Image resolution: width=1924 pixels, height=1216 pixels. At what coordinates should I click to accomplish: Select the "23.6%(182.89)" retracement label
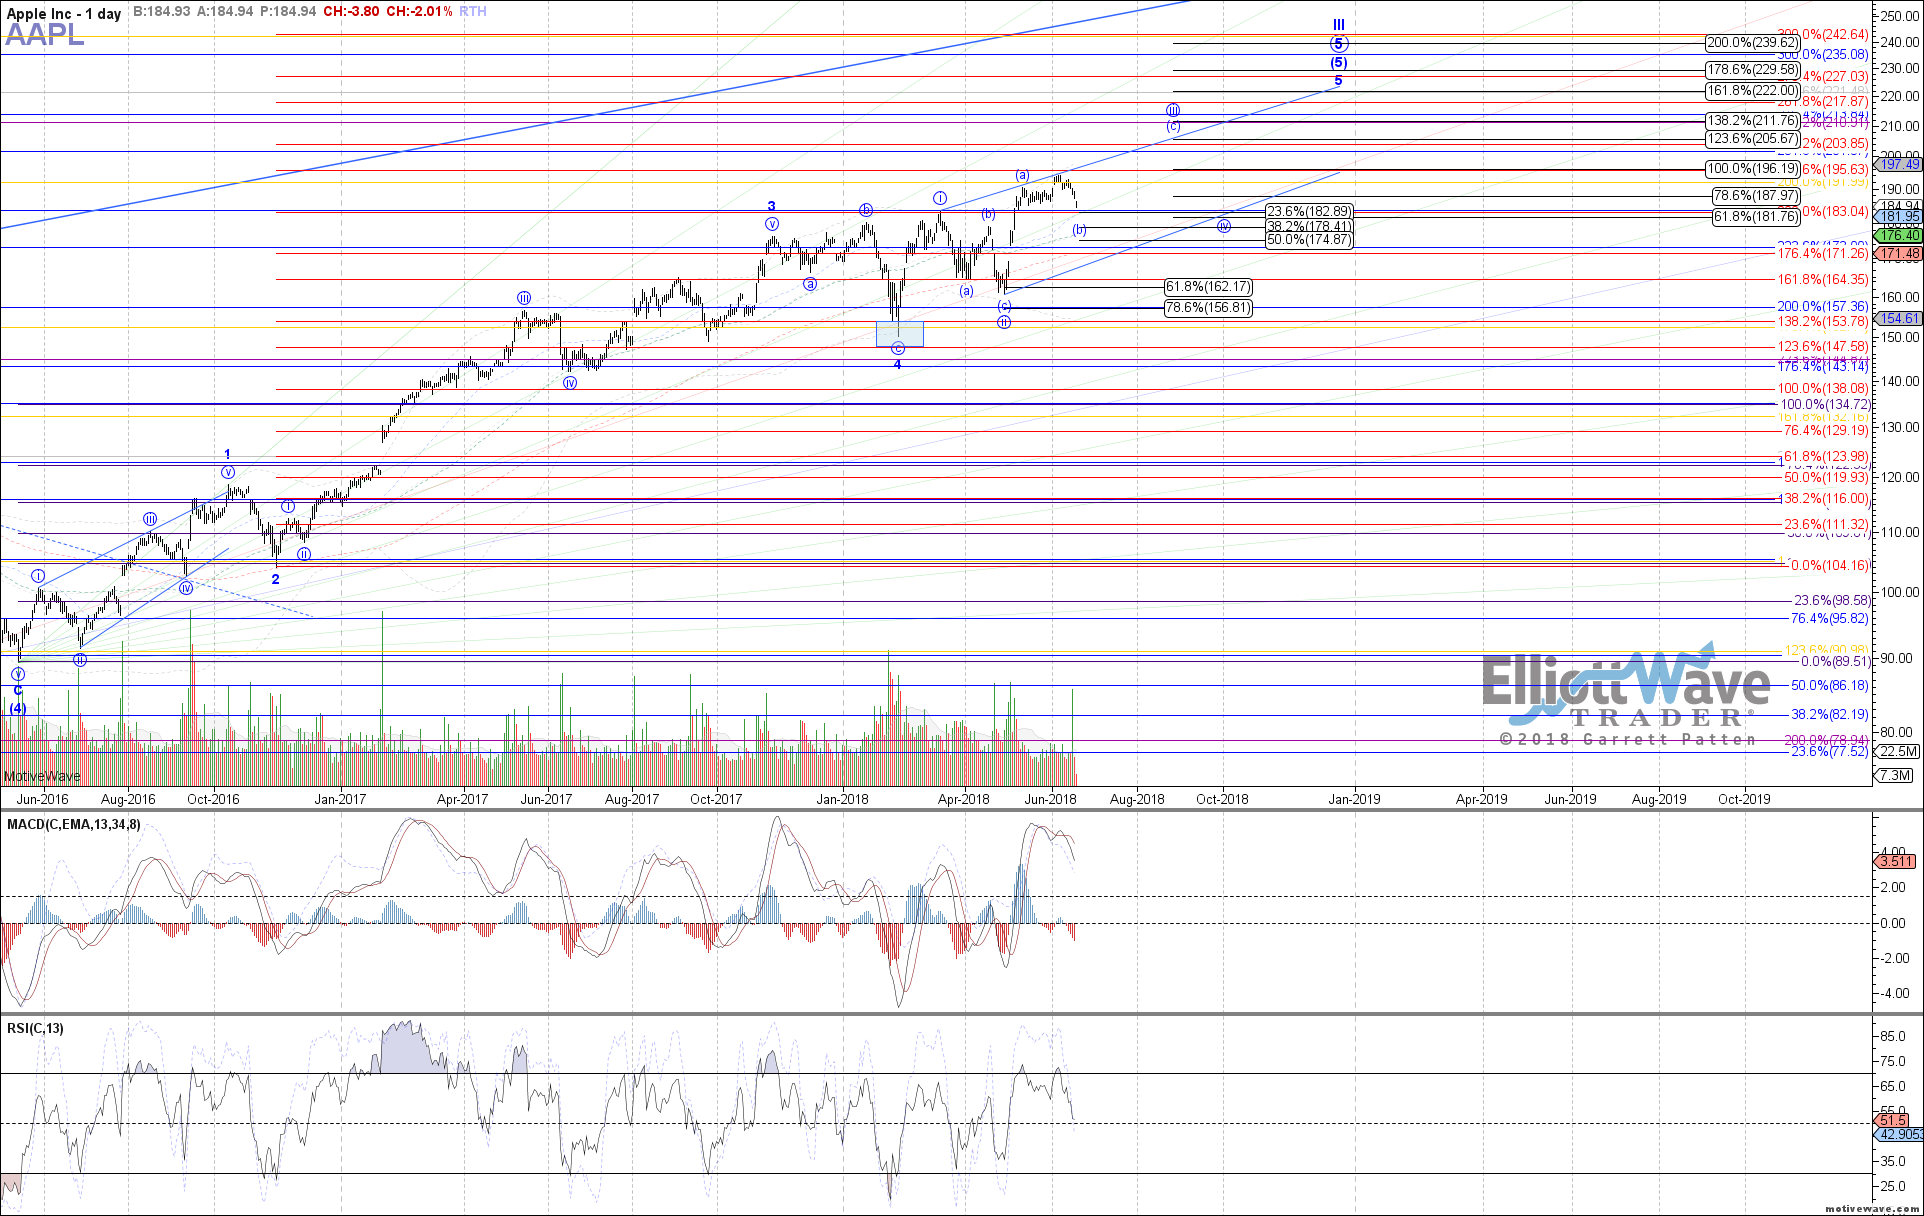(1309, 212)
